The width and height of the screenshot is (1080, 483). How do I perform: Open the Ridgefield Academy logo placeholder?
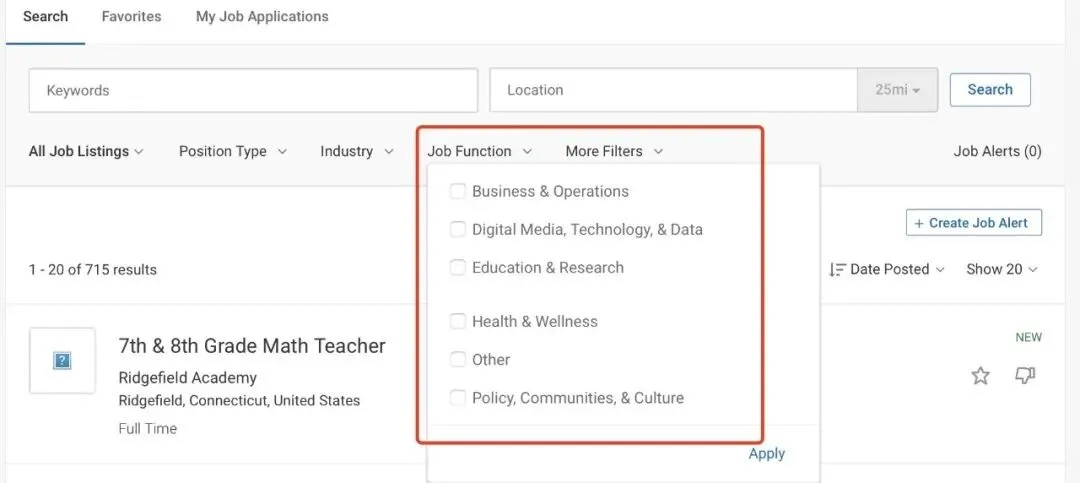[62, 360]
